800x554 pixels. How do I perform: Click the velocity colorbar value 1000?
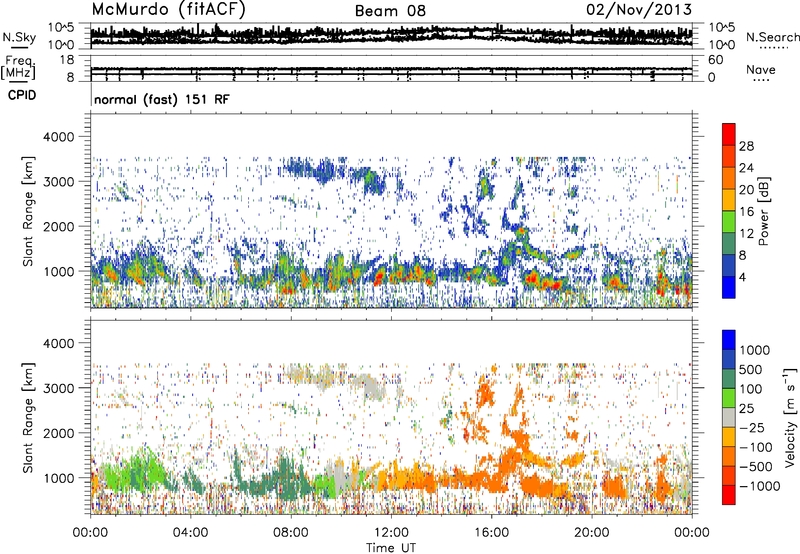[755, 350]
